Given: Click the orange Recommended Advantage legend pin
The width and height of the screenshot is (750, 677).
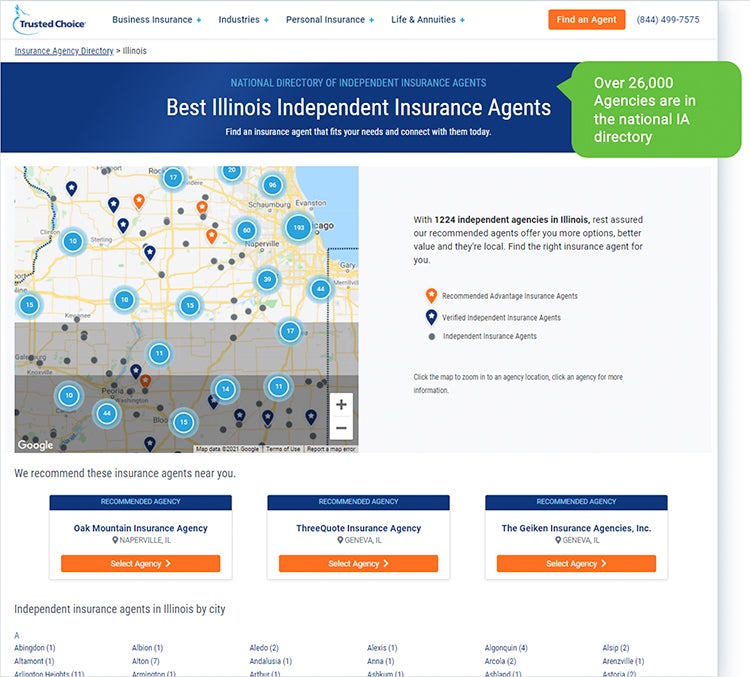Looking at the screenshot, I should (x=431, y=295).
